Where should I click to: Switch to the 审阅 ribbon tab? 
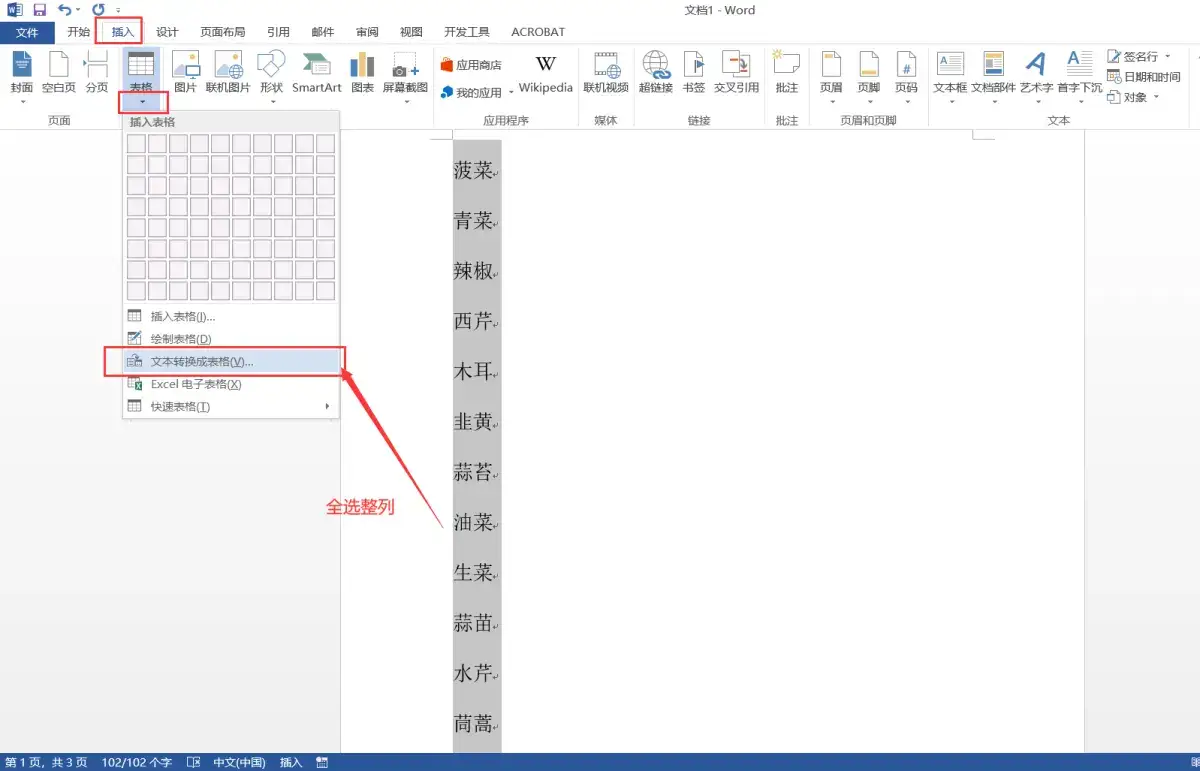pos(367,31)
